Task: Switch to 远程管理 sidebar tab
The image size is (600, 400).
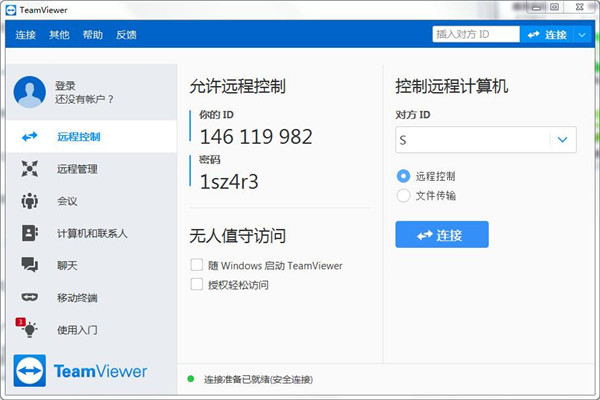Action: 91,169
